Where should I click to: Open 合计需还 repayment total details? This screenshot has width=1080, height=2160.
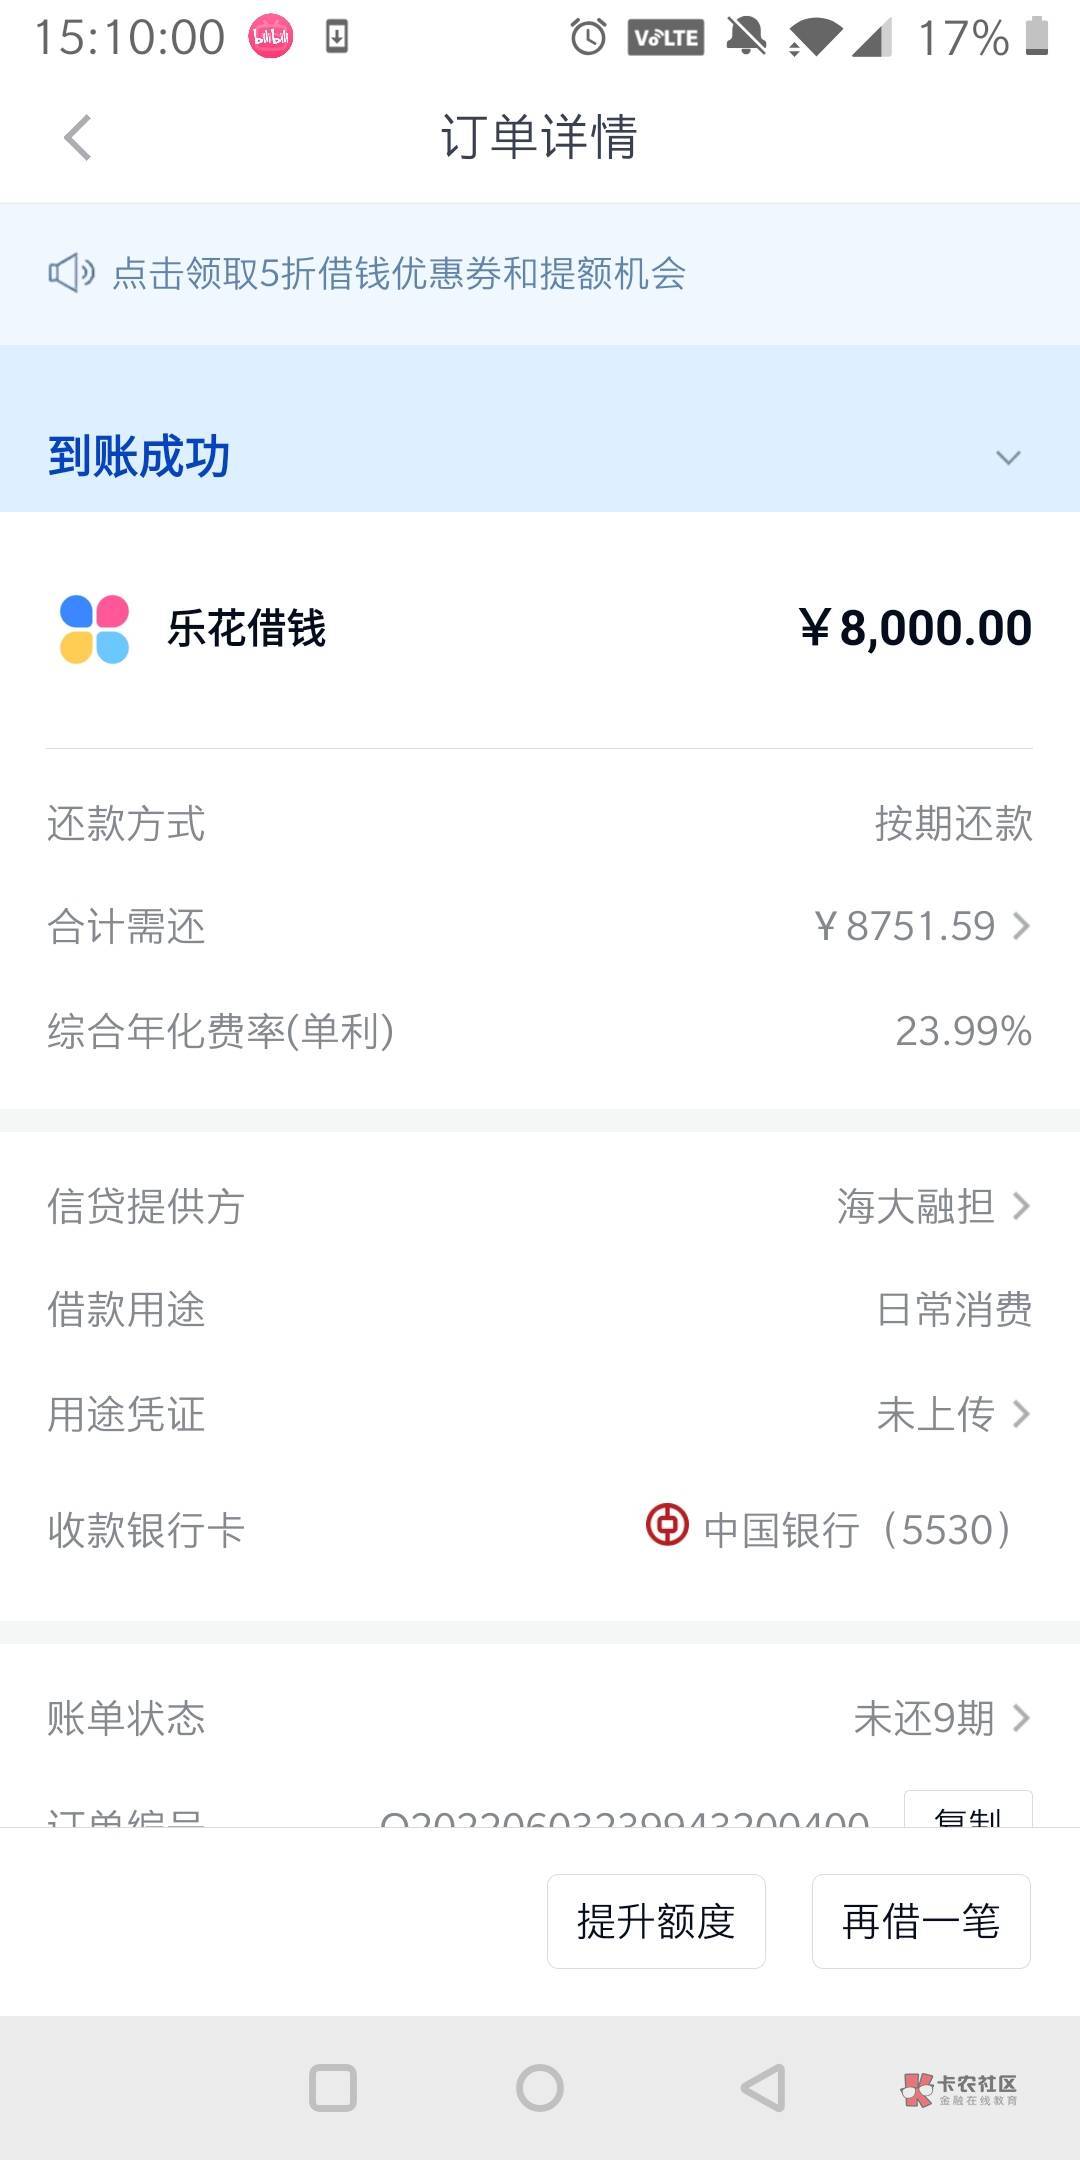click(x=921, y=926)
